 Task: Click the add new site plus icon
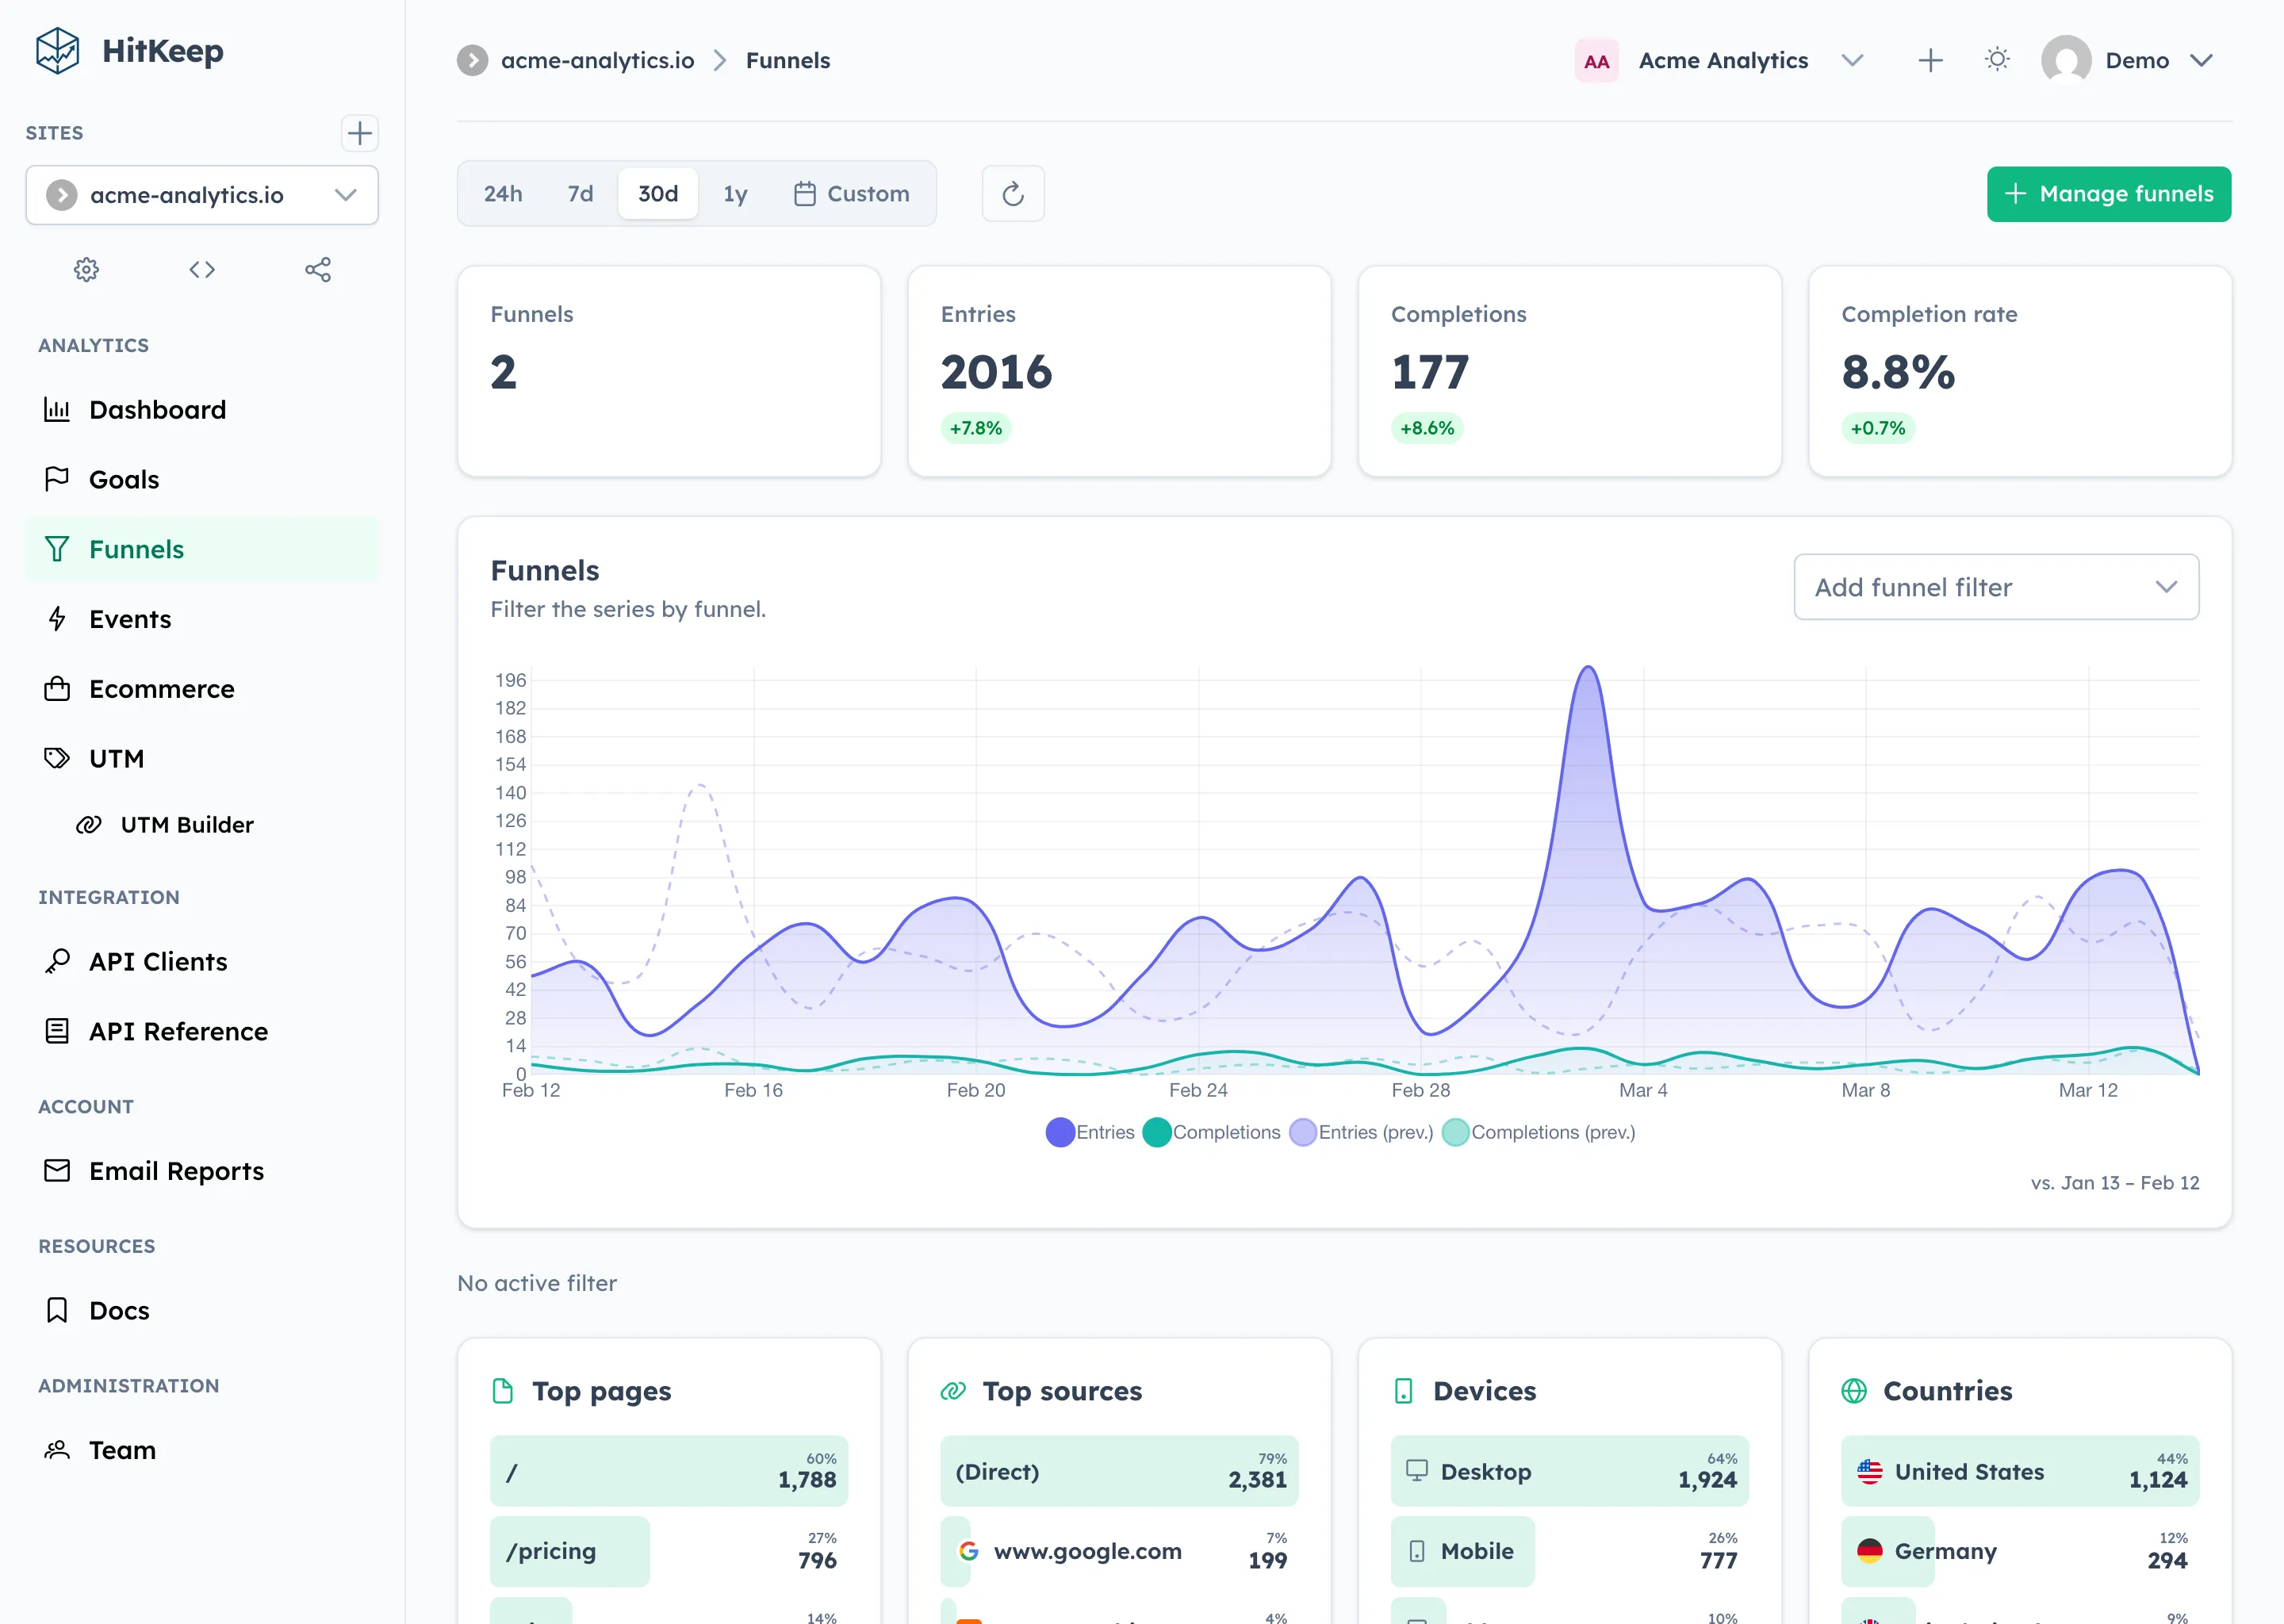359,133
